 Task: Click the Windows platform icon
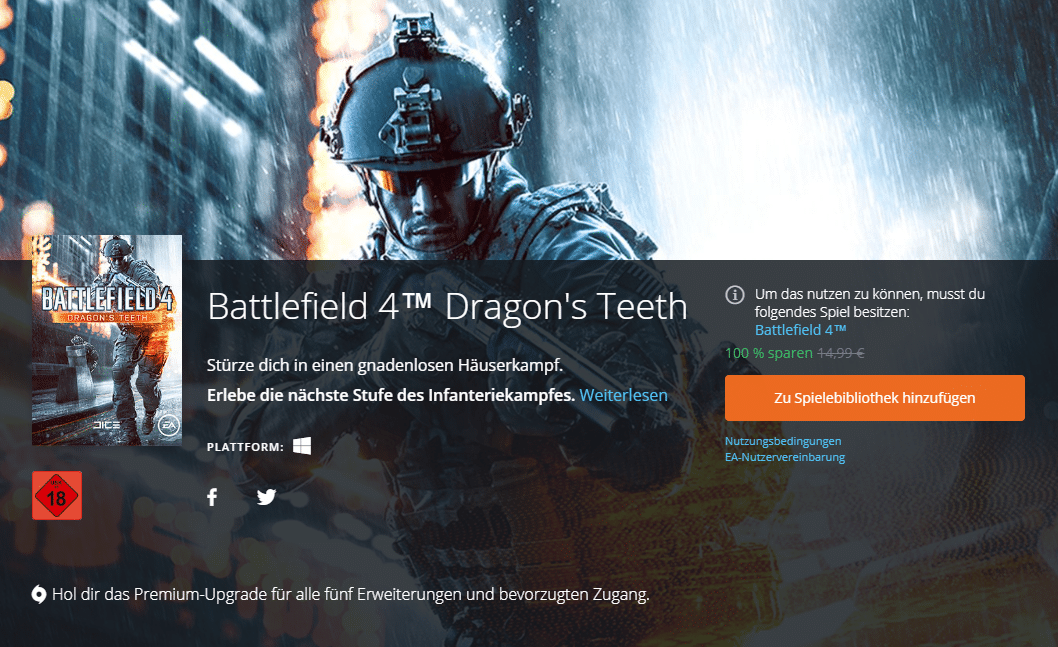click(302, 446)
